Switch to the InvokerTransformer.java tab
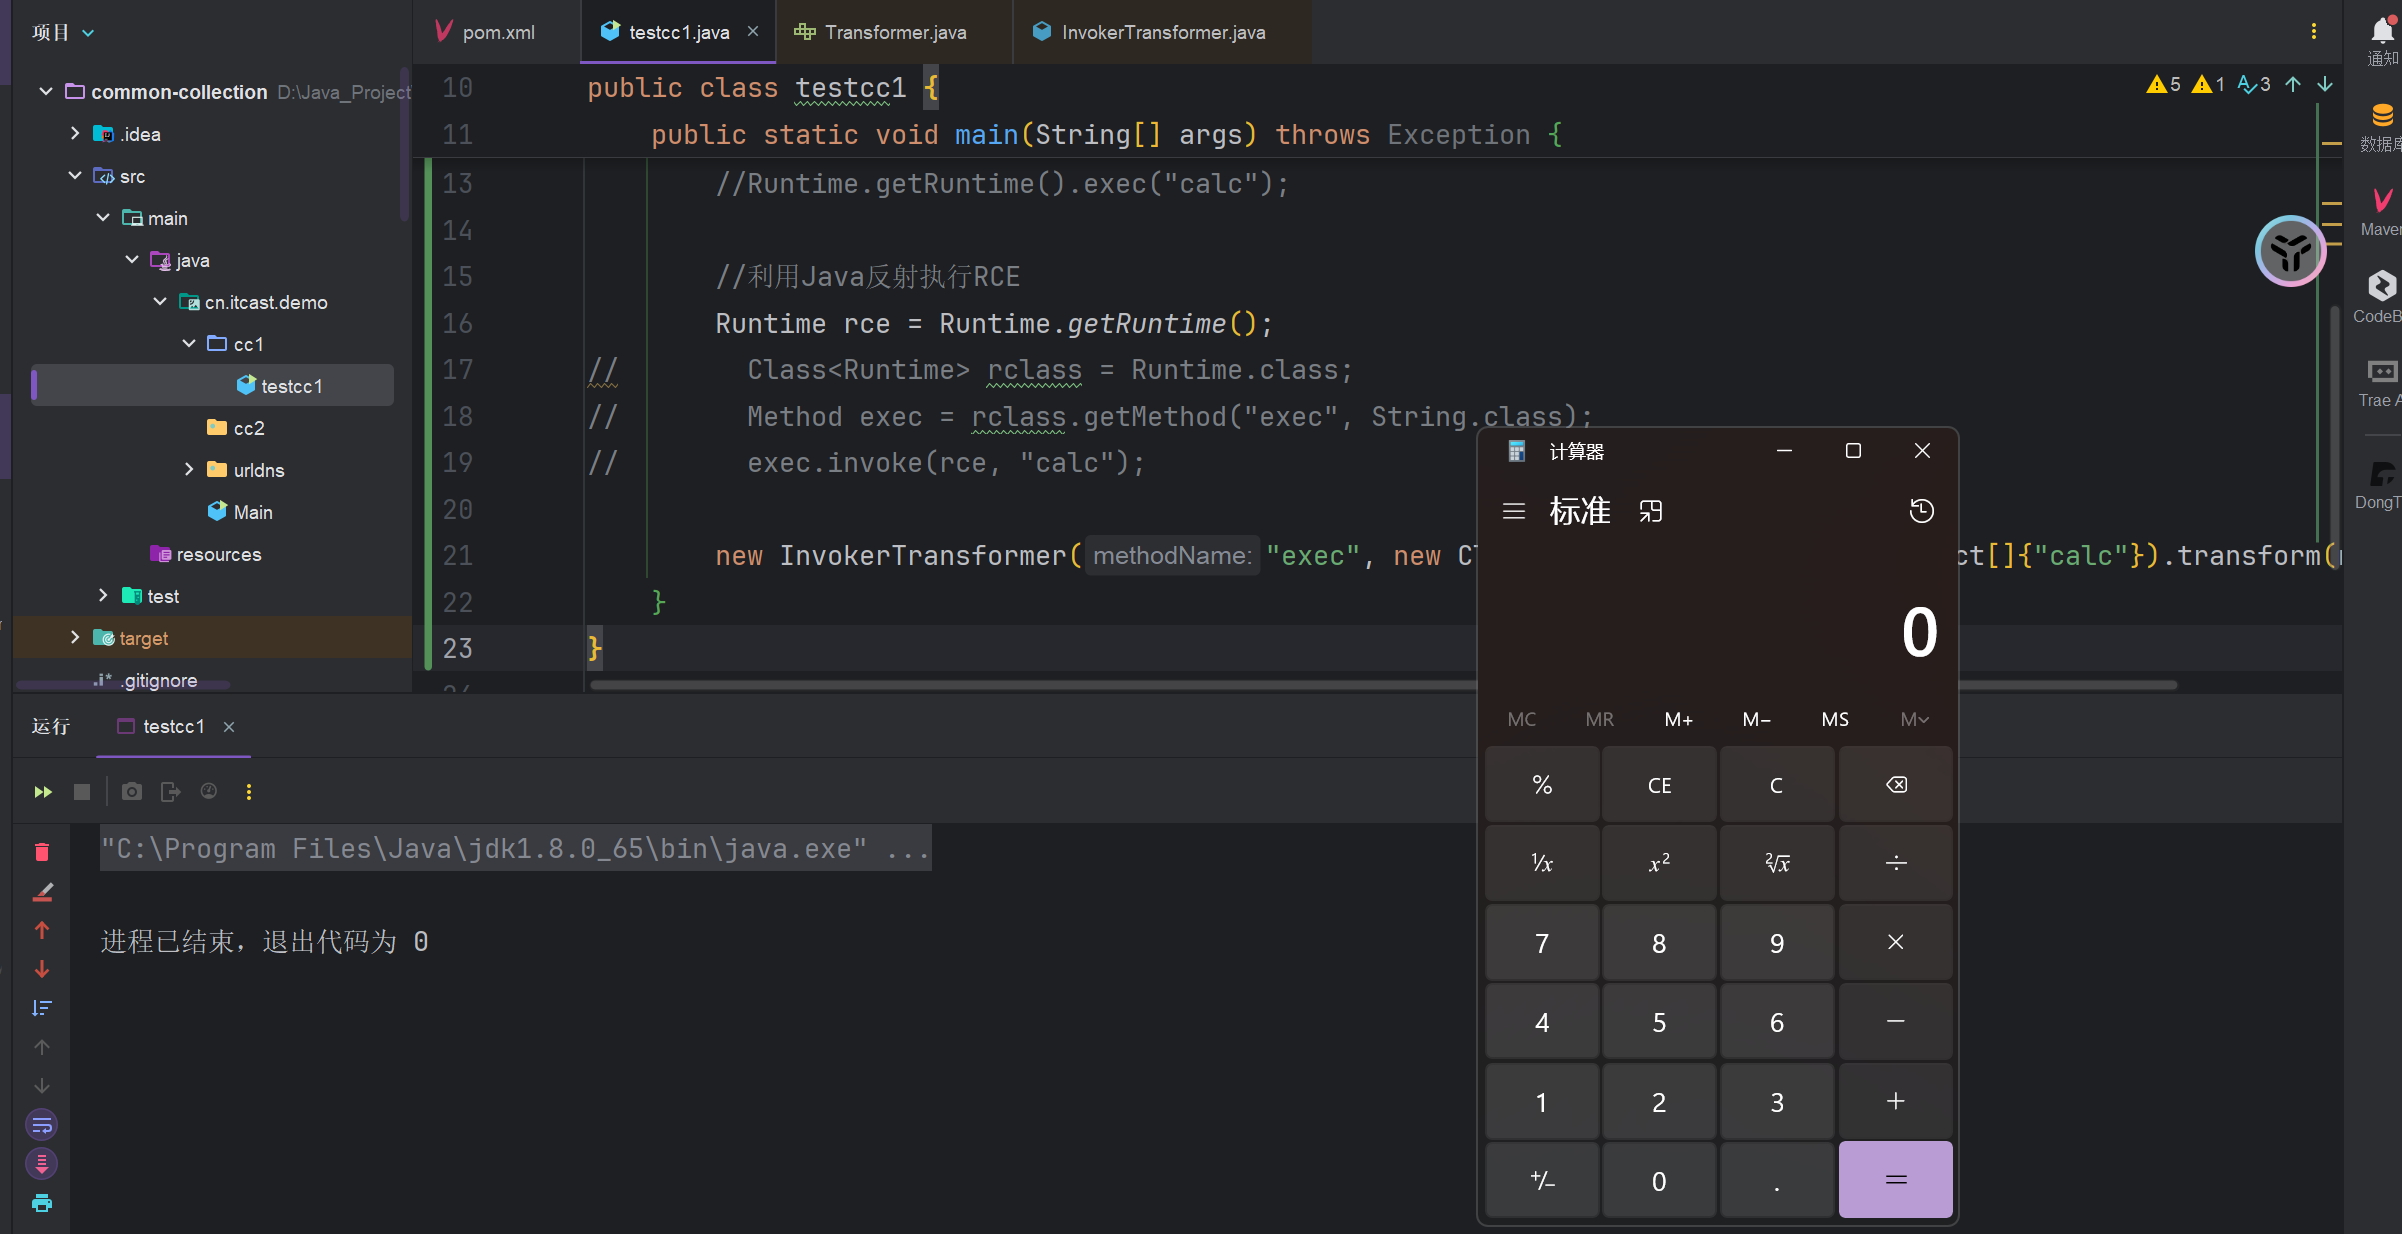2402x1234 pixels. (x=1162, y=32)
